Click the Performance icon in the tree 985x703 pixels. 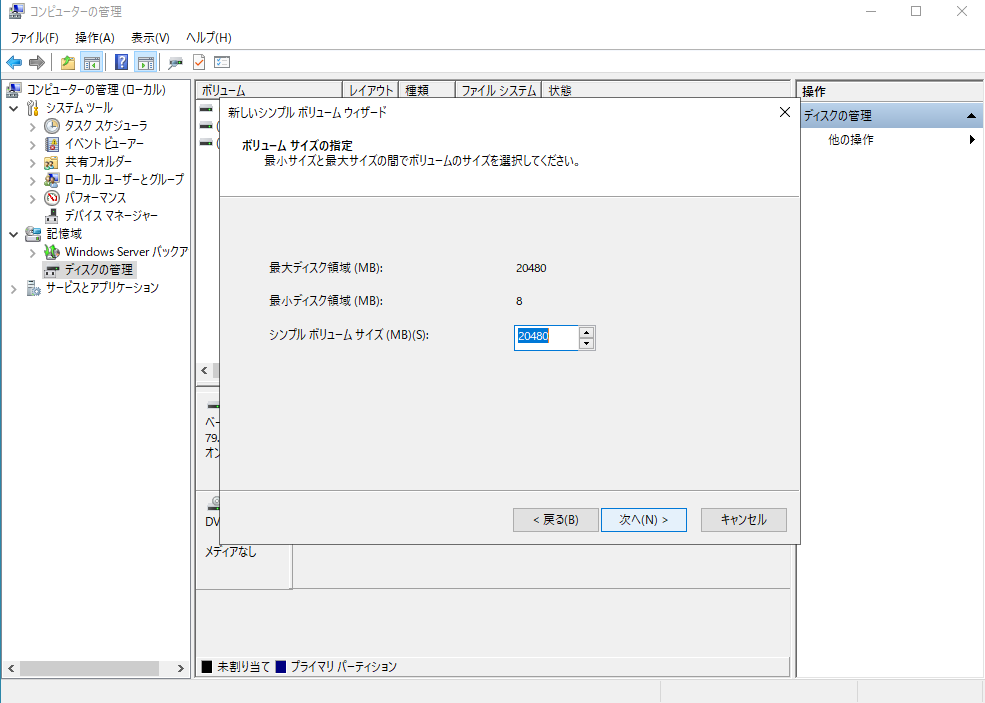tap(52, 198)
